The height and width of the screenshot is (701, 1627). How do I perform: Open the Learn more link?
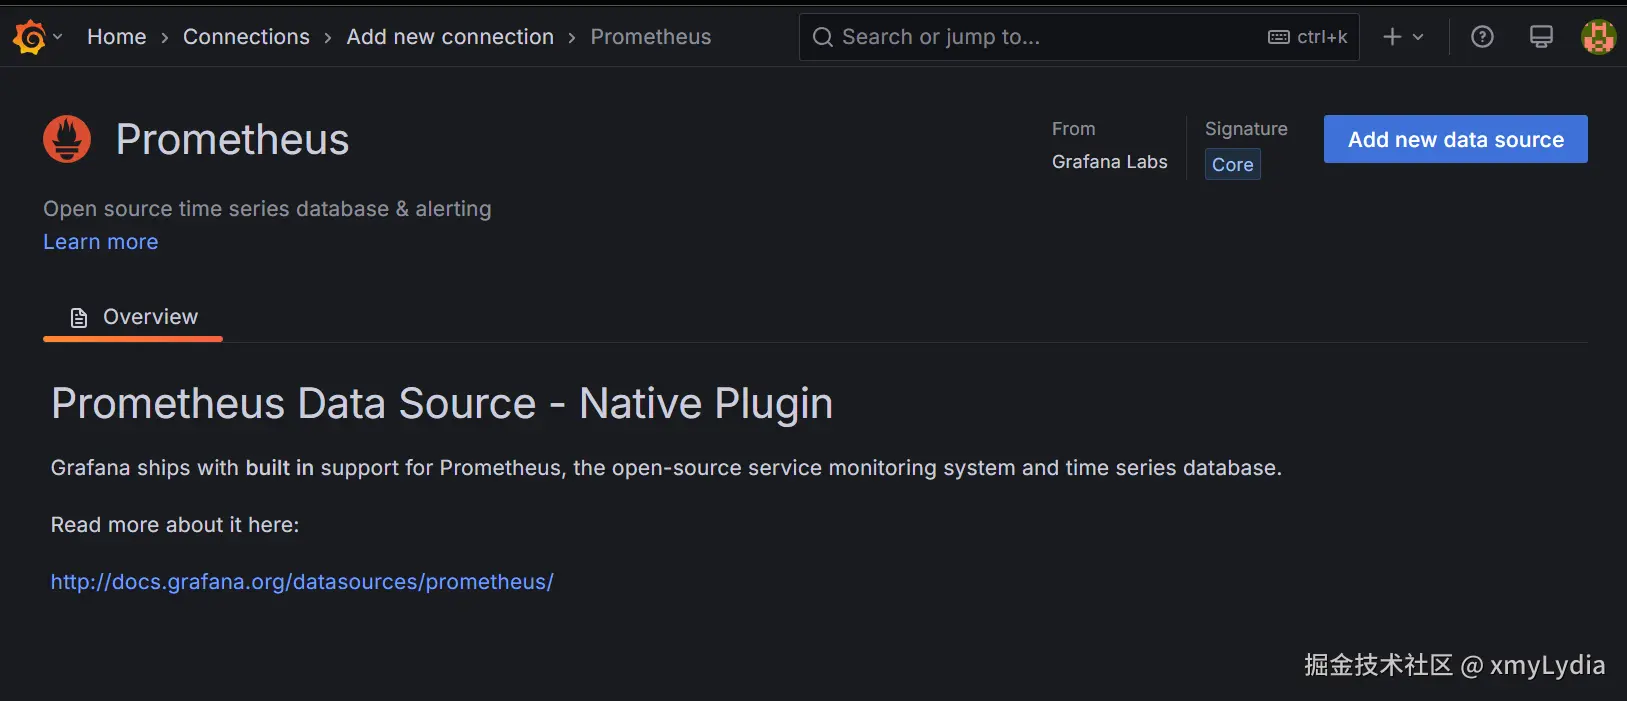(x=101, y=242)
